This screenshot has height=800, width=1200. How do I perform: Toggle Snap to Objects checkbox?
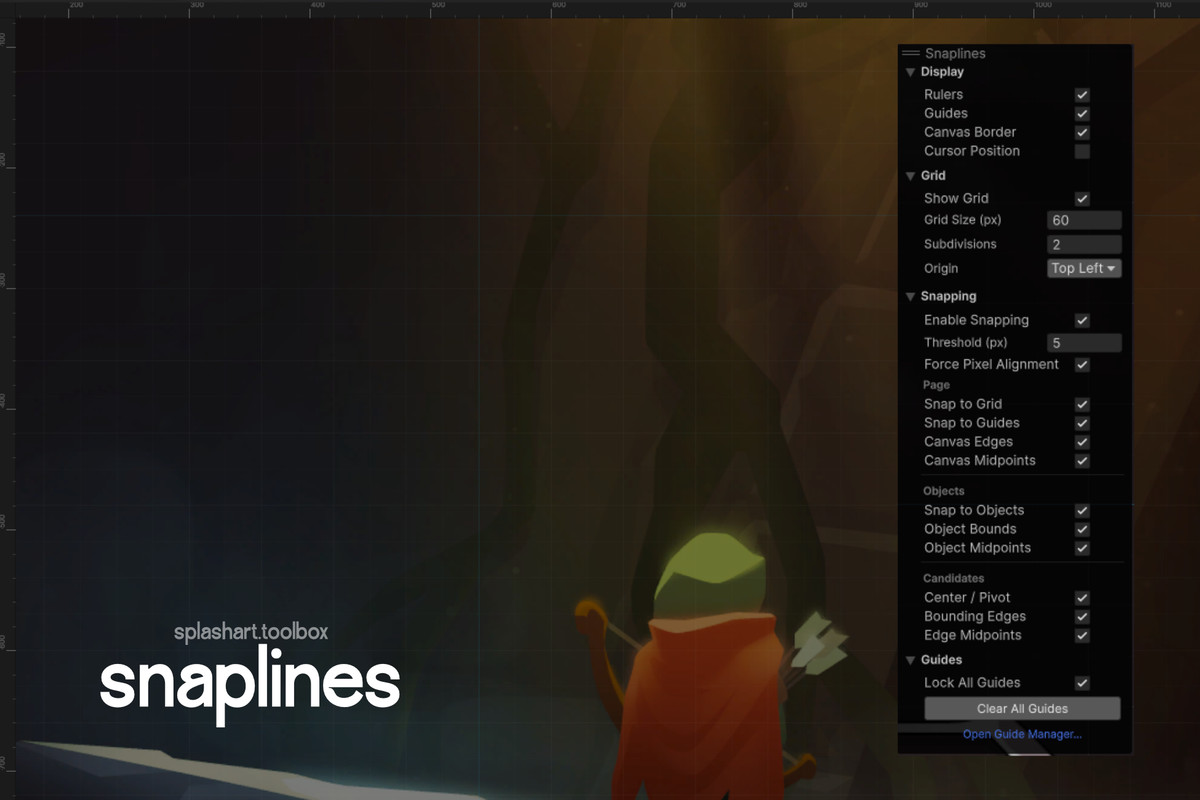tap(1082, 511)
